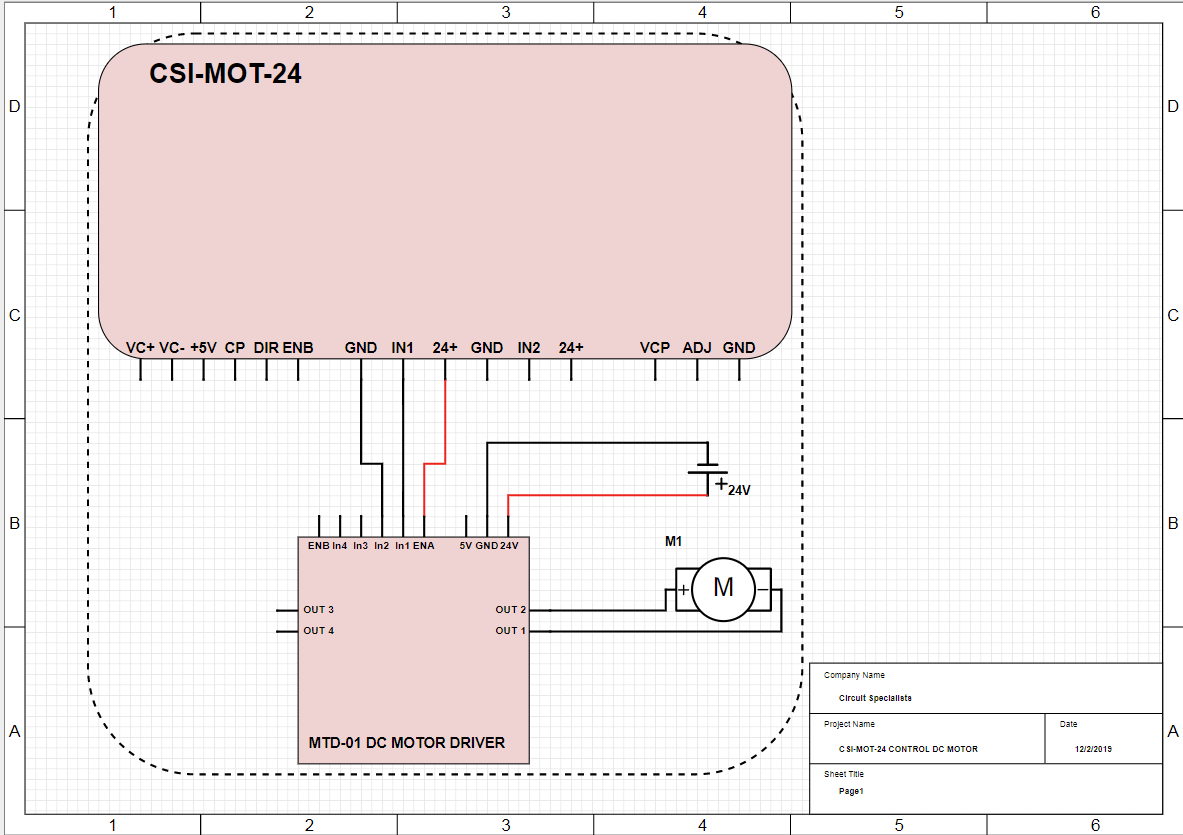Click the Project Name field label
The height and width of the screenshot is (835, 1183).
pos(850,724)
